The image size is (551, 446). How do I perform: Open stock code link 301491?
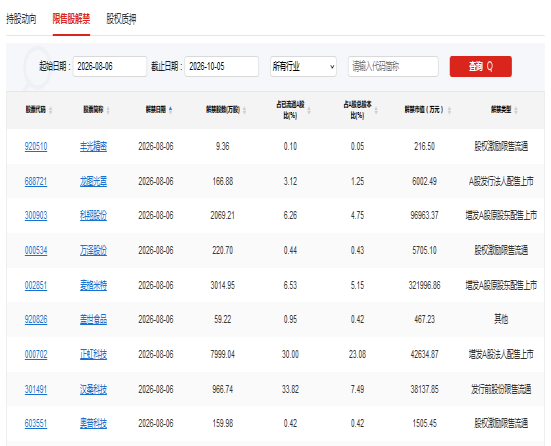(x=36, y=389)
